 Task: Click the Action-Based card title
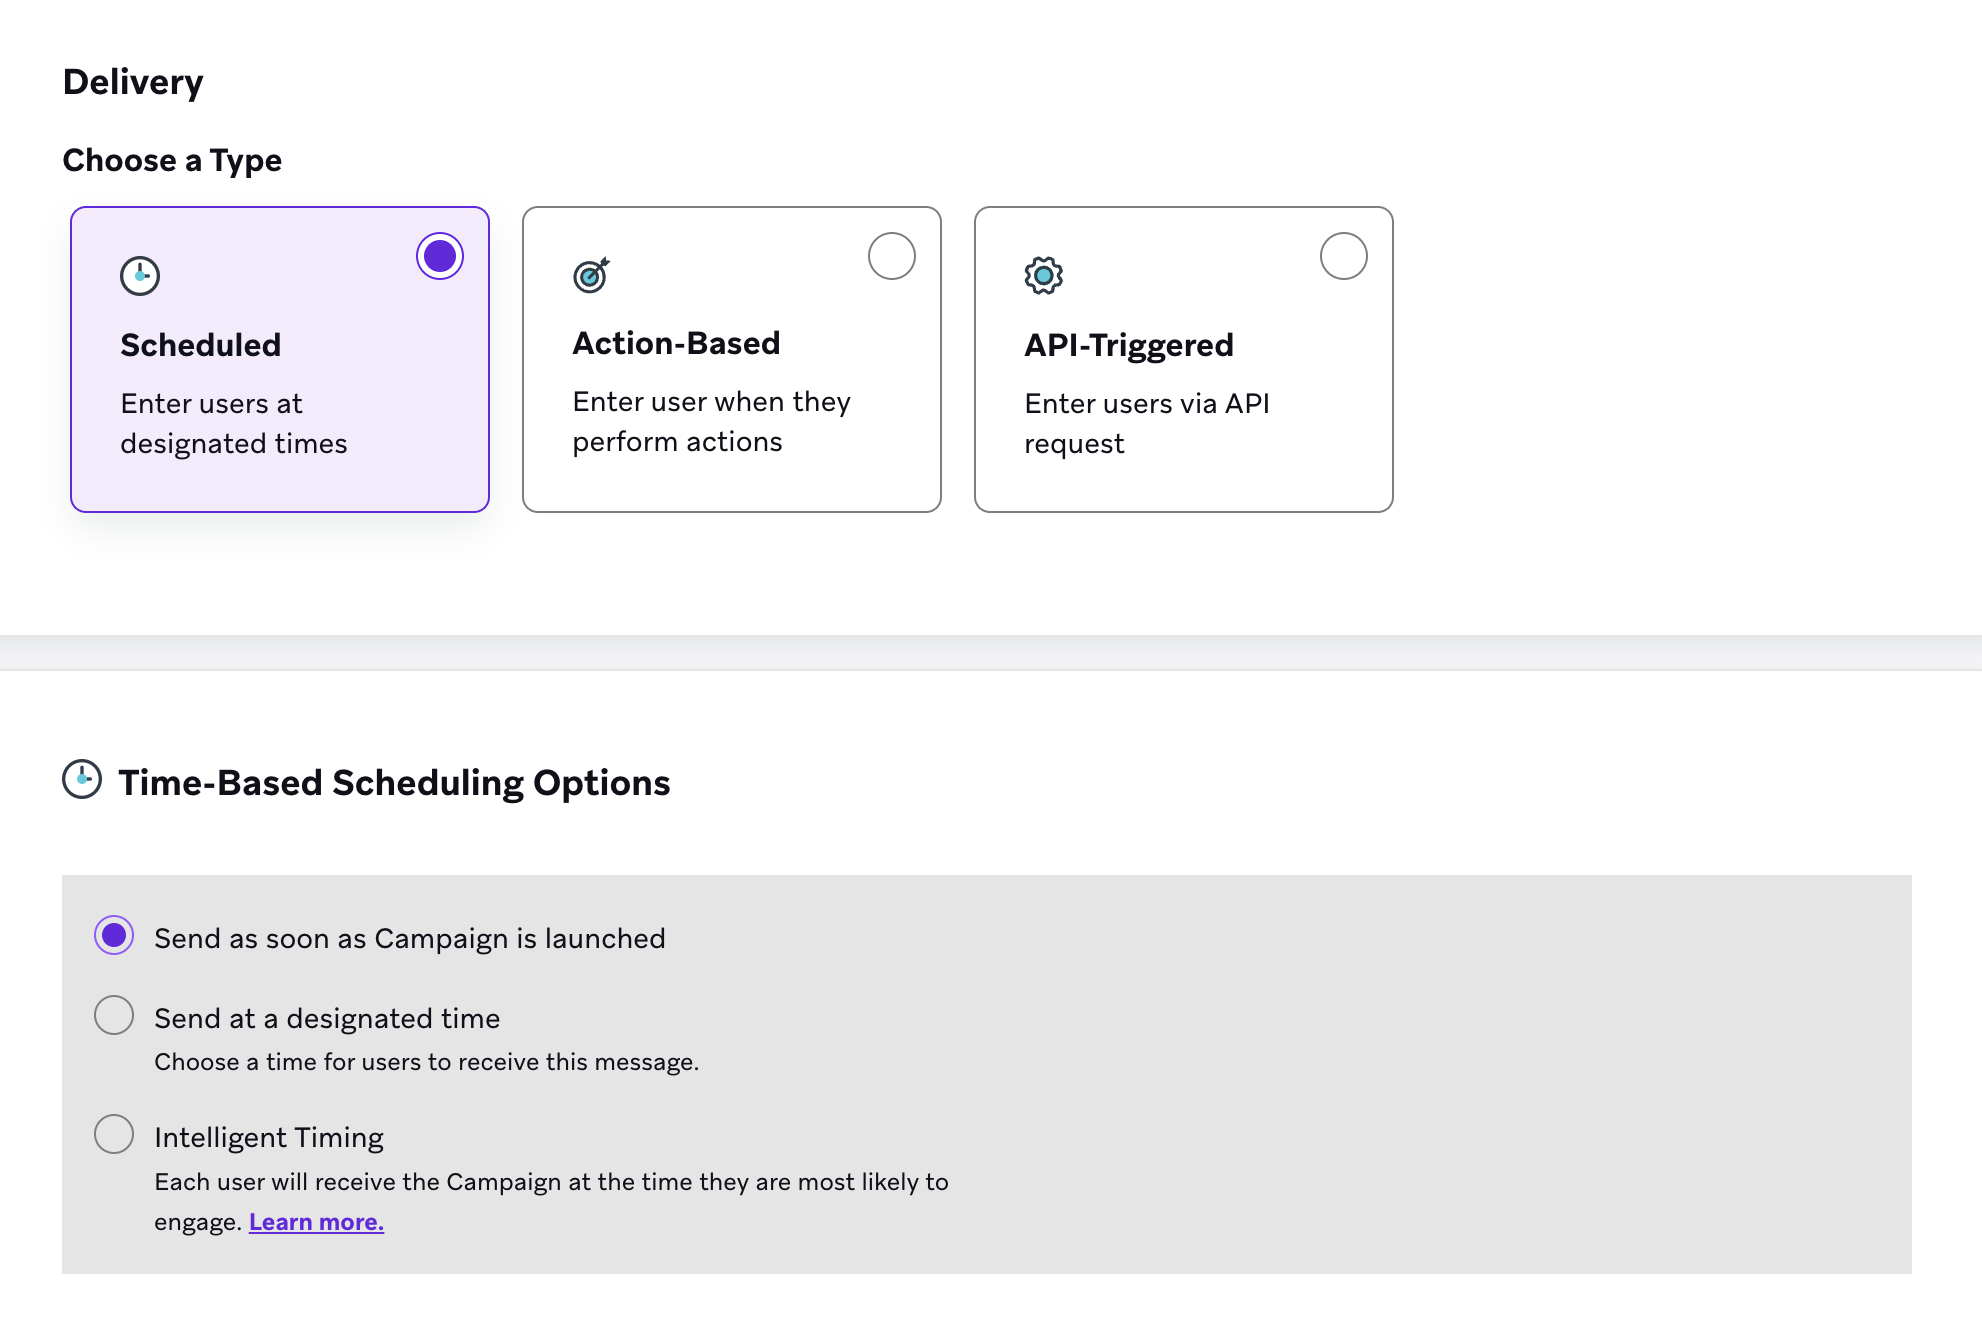[x=676, y=343]
